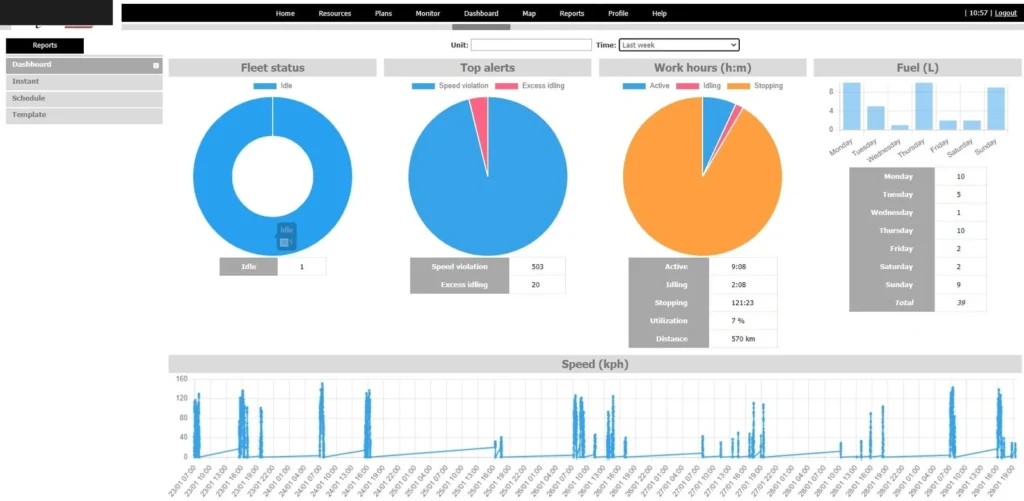Open the Time dropdown showing Last week
The image size is (1024, 501).
(x=679, y=45)
